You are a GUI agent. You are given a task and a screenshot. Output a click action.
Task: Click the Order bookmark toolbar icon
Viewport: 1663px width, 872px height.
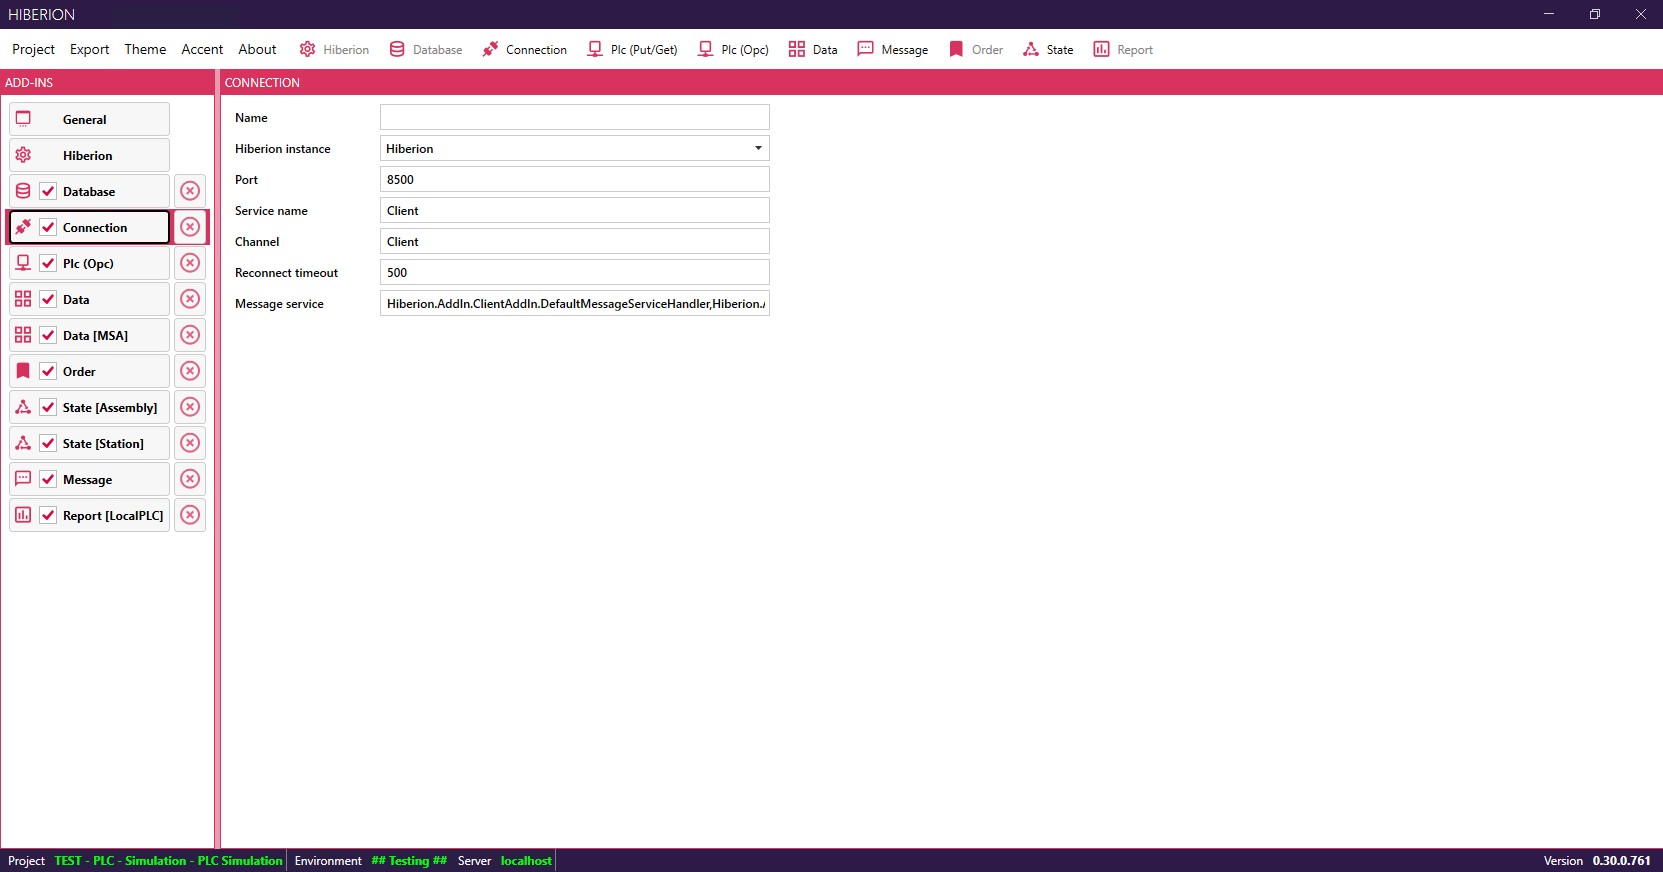pos(956,49)
